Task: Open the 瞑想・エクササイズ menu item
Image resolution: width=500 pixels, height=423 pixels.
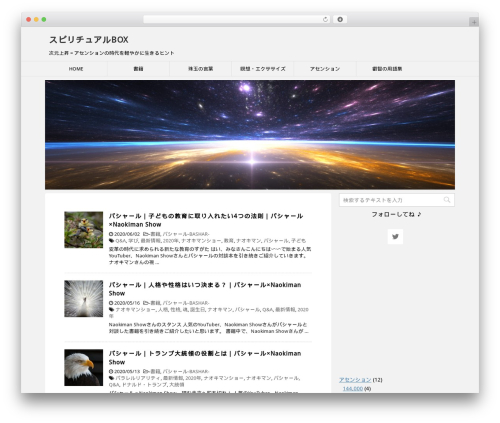Action: tap(263, 69)
